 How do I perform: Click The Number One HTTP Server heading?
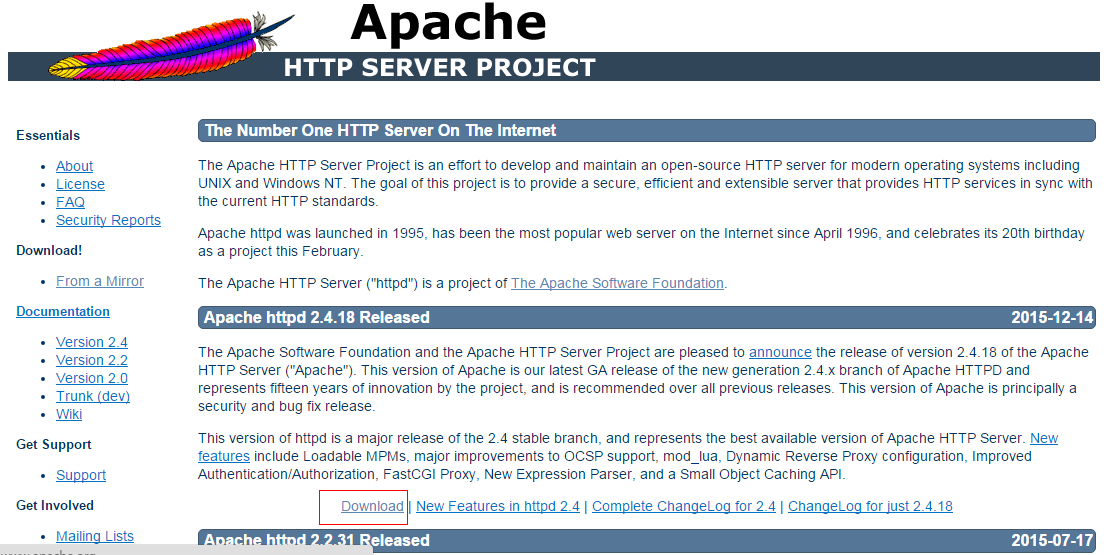(x=381, y=131)
